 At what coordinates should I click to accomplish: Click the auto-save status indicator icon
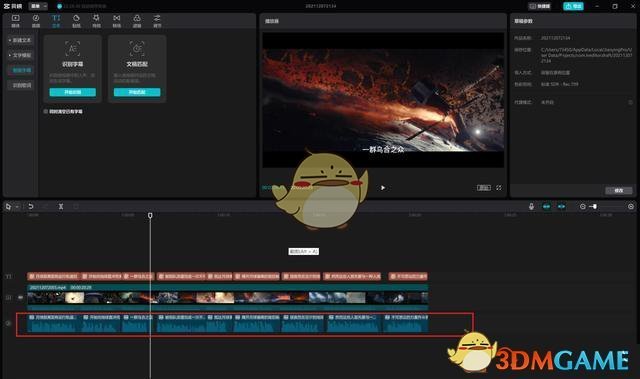pyautogui.click(x=60, y=6)
